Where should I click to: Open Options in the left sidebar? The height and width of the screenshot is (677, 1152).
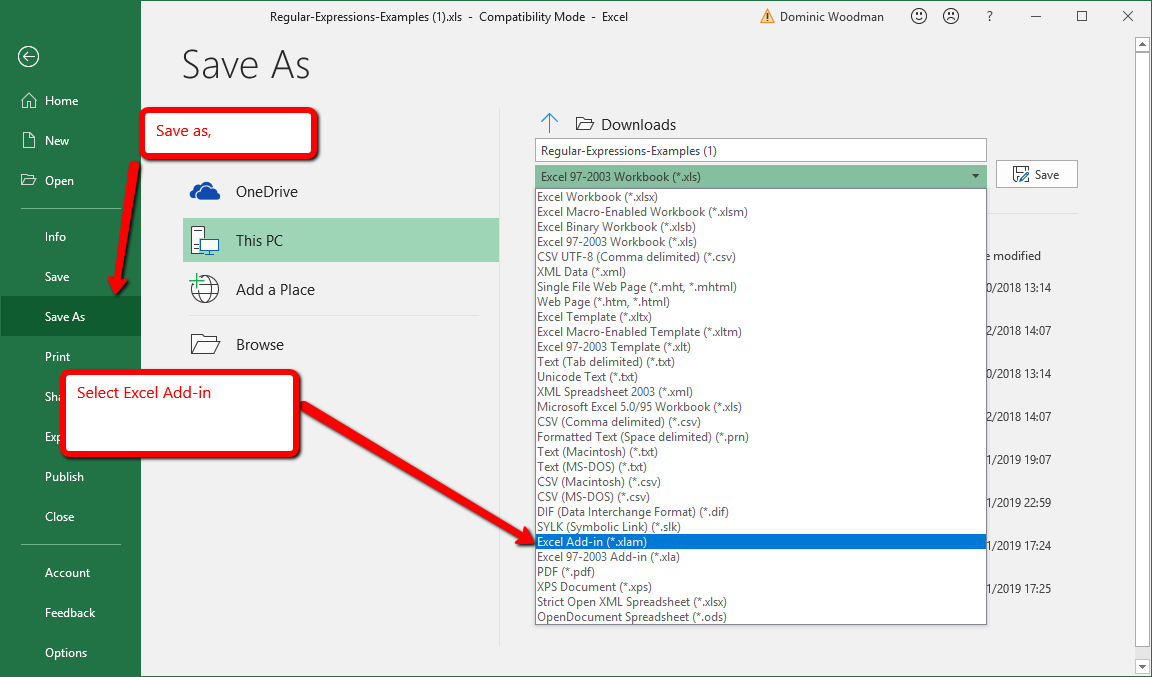(x=66, y=653)
